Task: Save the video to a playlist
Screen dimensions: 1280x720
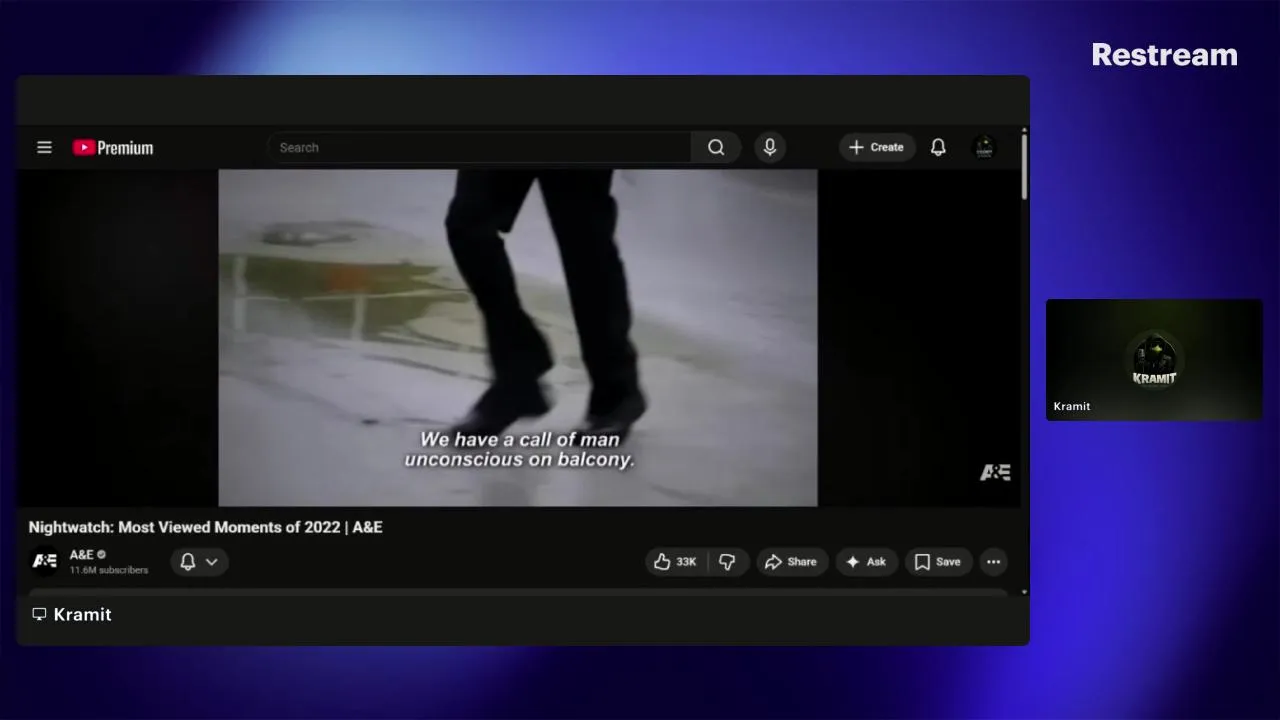Action: [x=939, y=562]
